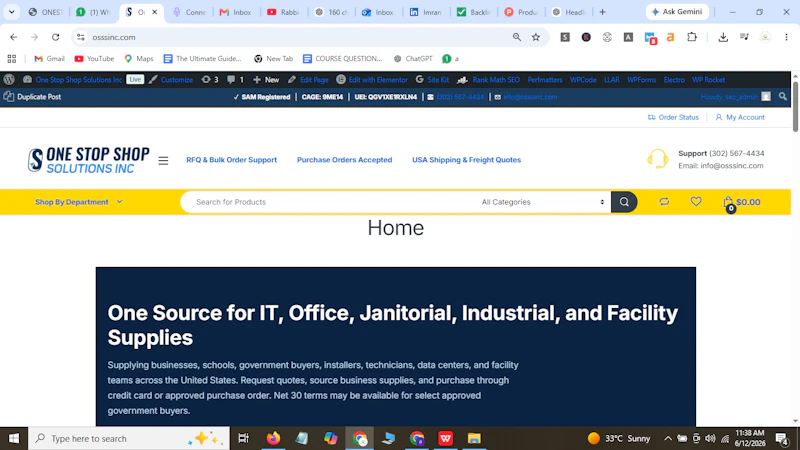Click the WordPress admin bar search icon
Screen dimensions: 800x450
(783, 96)
